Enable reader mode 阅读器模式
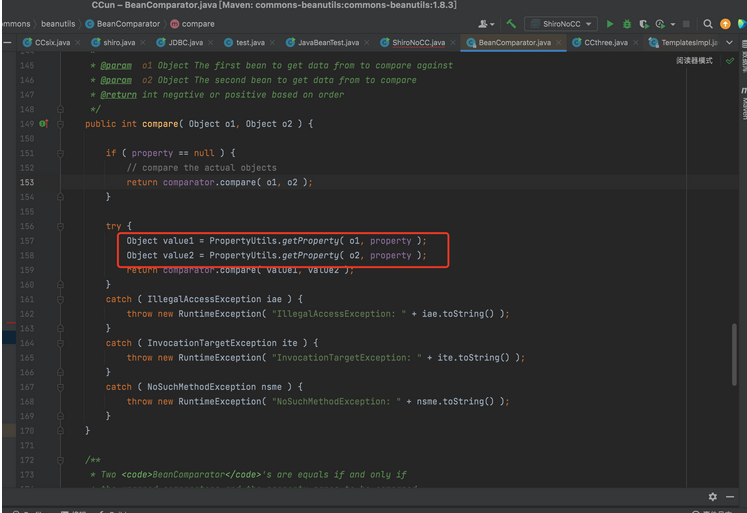 (x=694, y=60)
